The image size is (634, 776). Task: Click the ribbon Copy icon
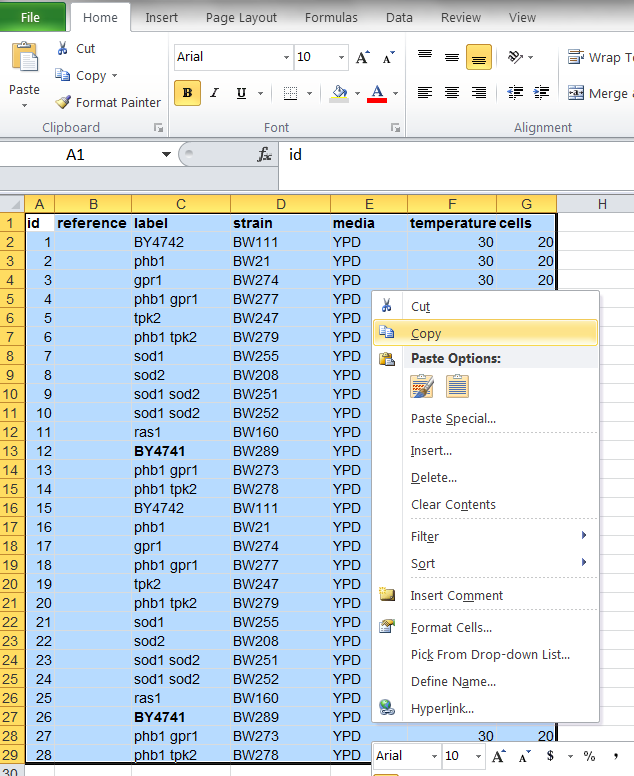[x=63, y=75]
